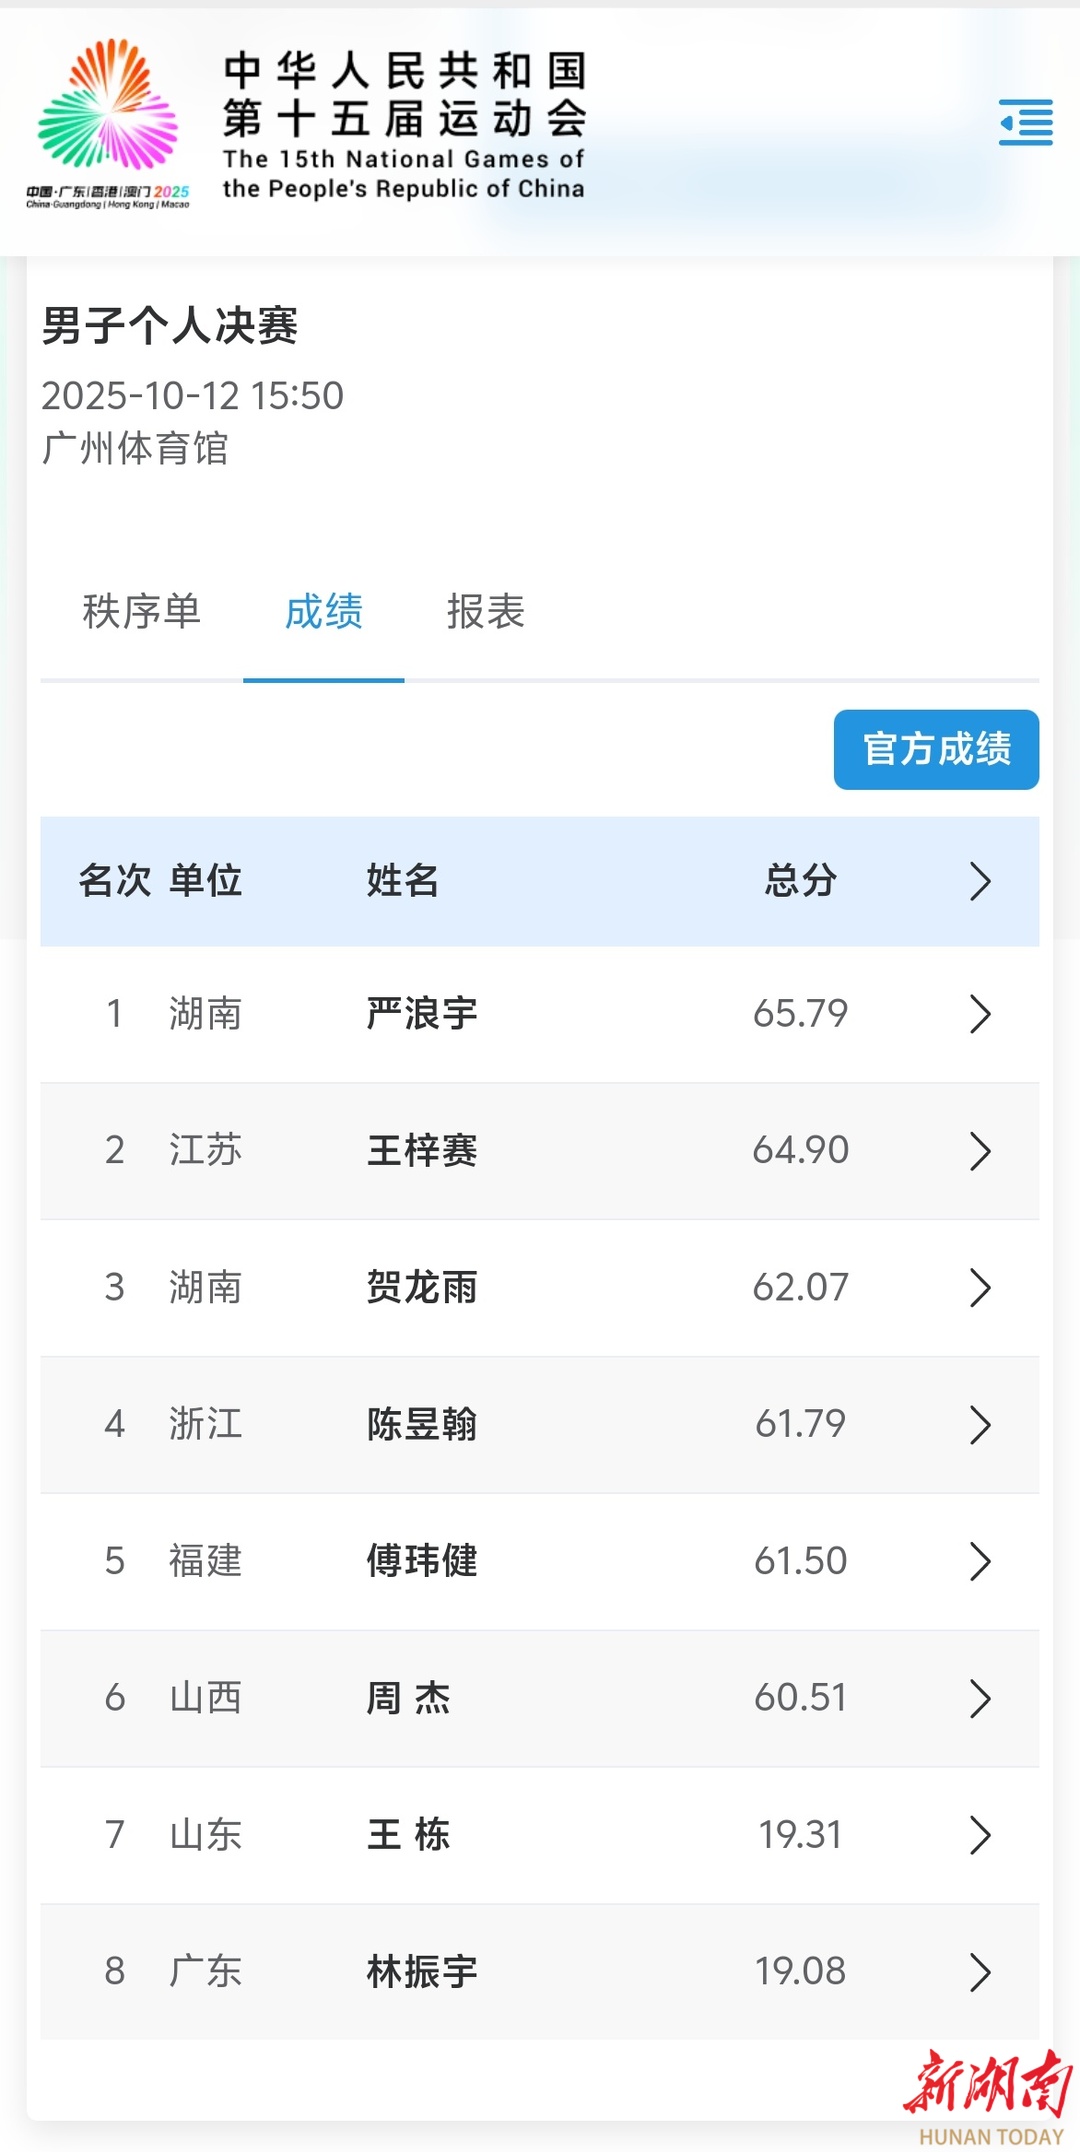Click the chevron for 林振宇

980,1972
